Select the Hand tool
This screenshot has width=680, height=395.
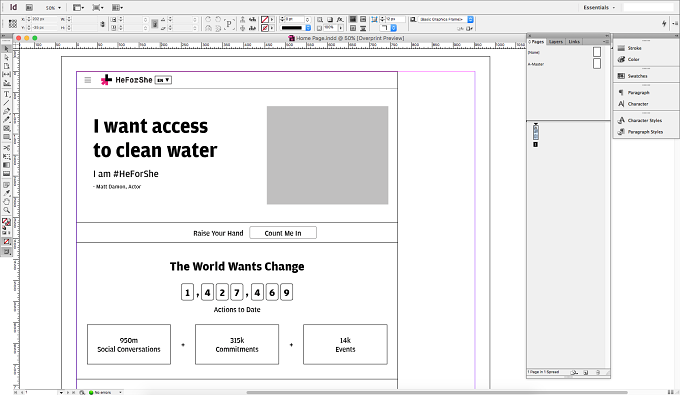pyautogui.click(x=7, y=202)
